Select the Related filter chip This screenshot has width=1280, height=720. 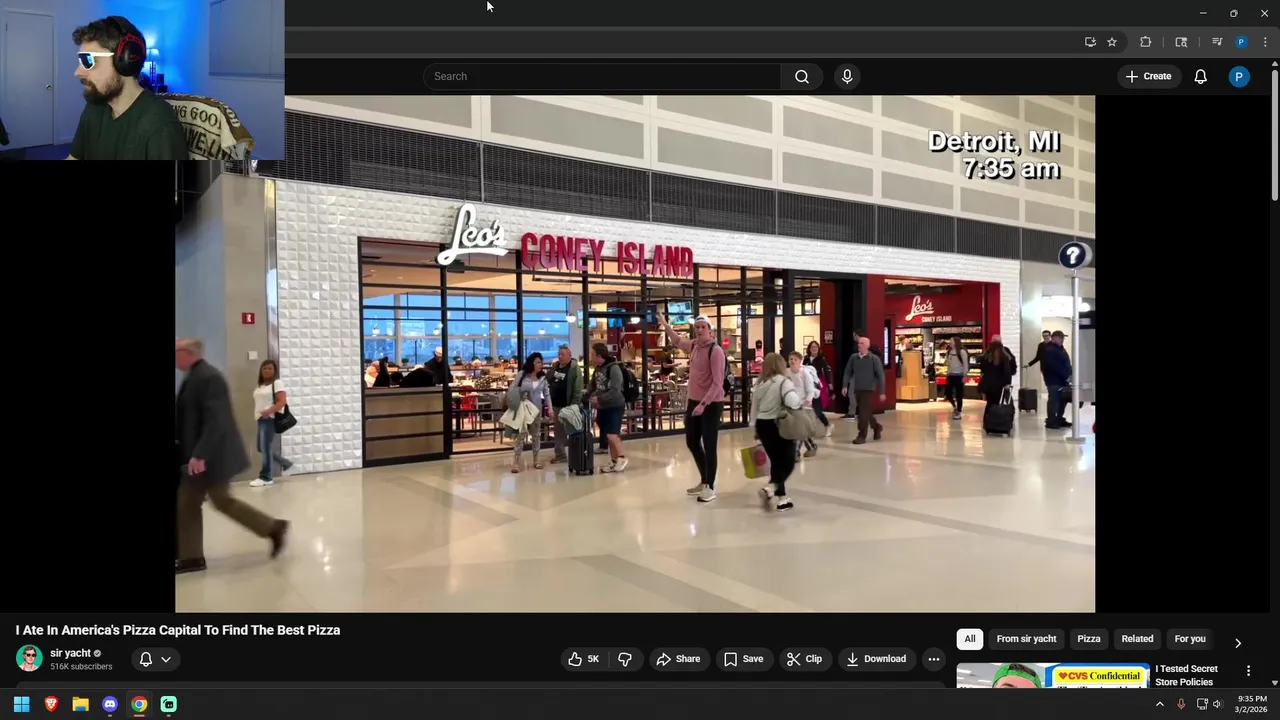click(1137, 639)
